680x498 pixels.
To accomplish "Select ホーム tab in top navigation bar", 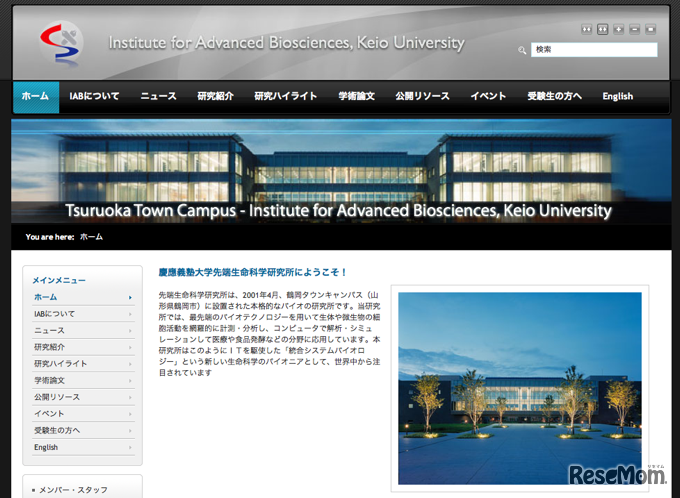I will tap(36, 97).
